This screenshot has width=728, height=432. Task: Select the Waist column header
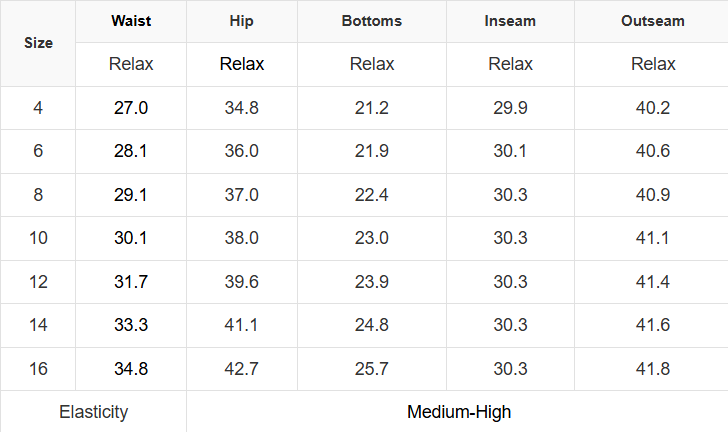pos(131,21)
